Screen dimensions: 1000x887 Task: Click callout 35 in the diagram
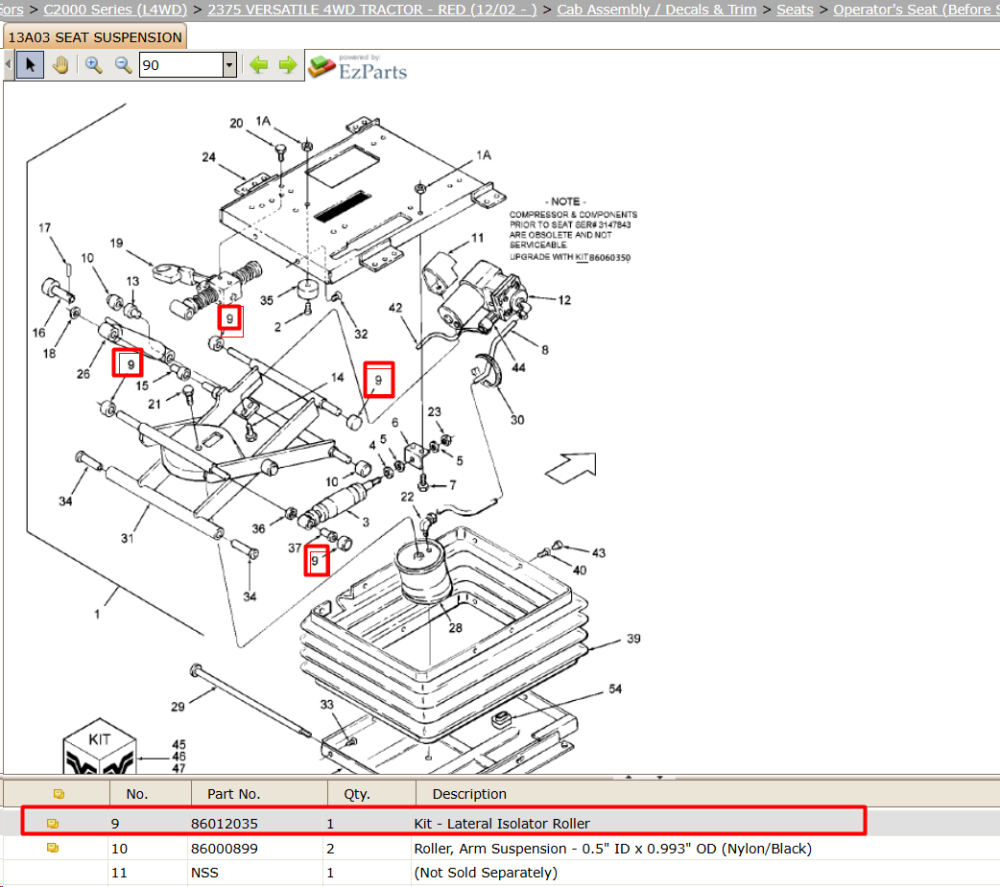point(267,300)
